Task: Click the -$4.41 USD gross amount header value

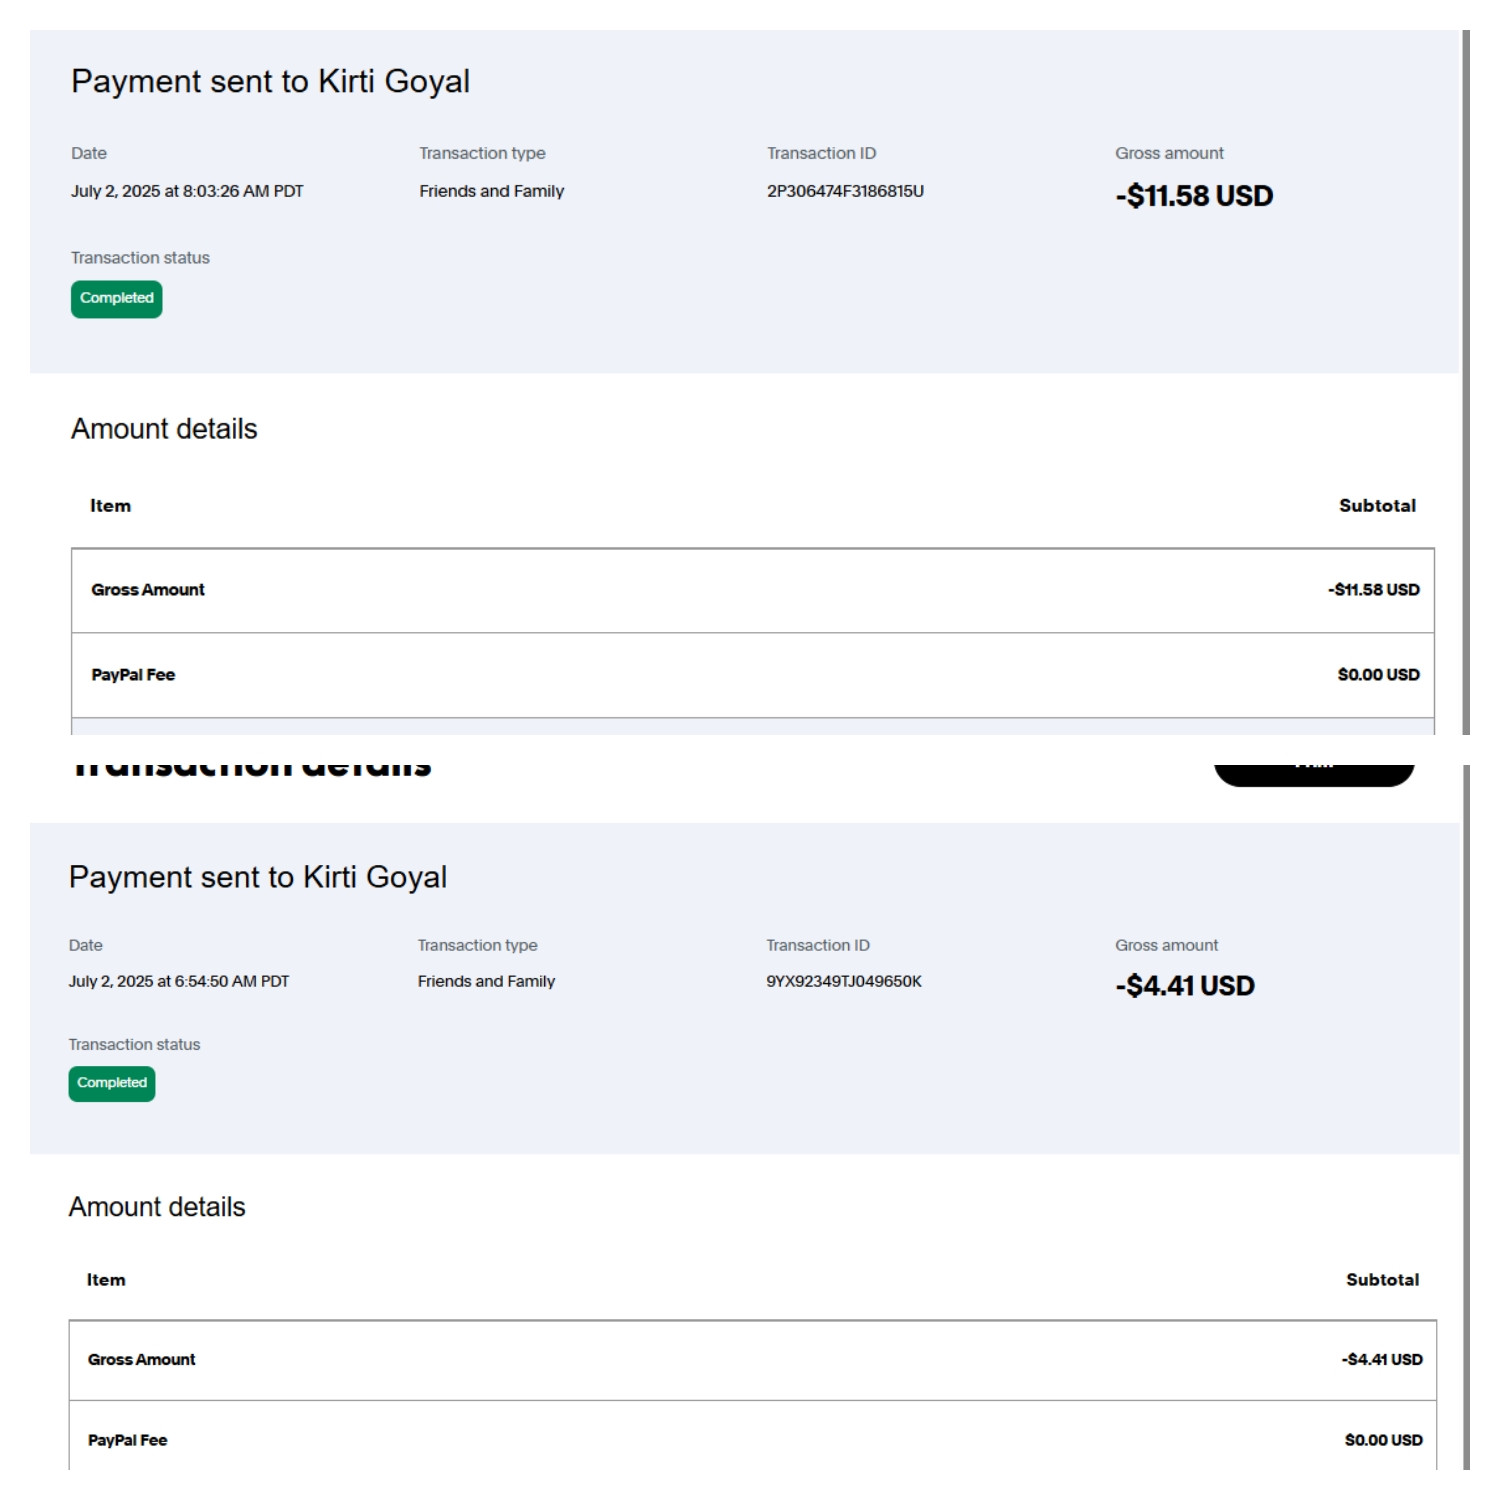Action: click(x=1185, y=986)
